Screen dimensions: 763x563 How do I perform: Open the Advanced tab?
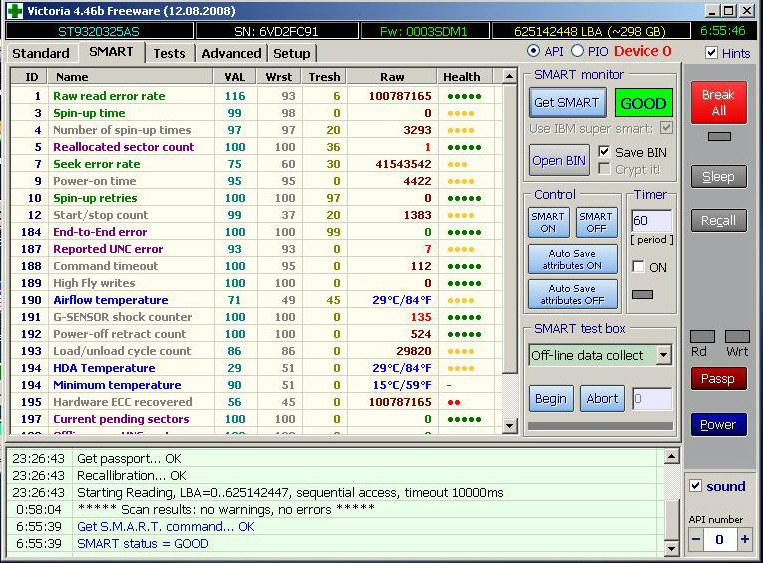coord(231,53)
